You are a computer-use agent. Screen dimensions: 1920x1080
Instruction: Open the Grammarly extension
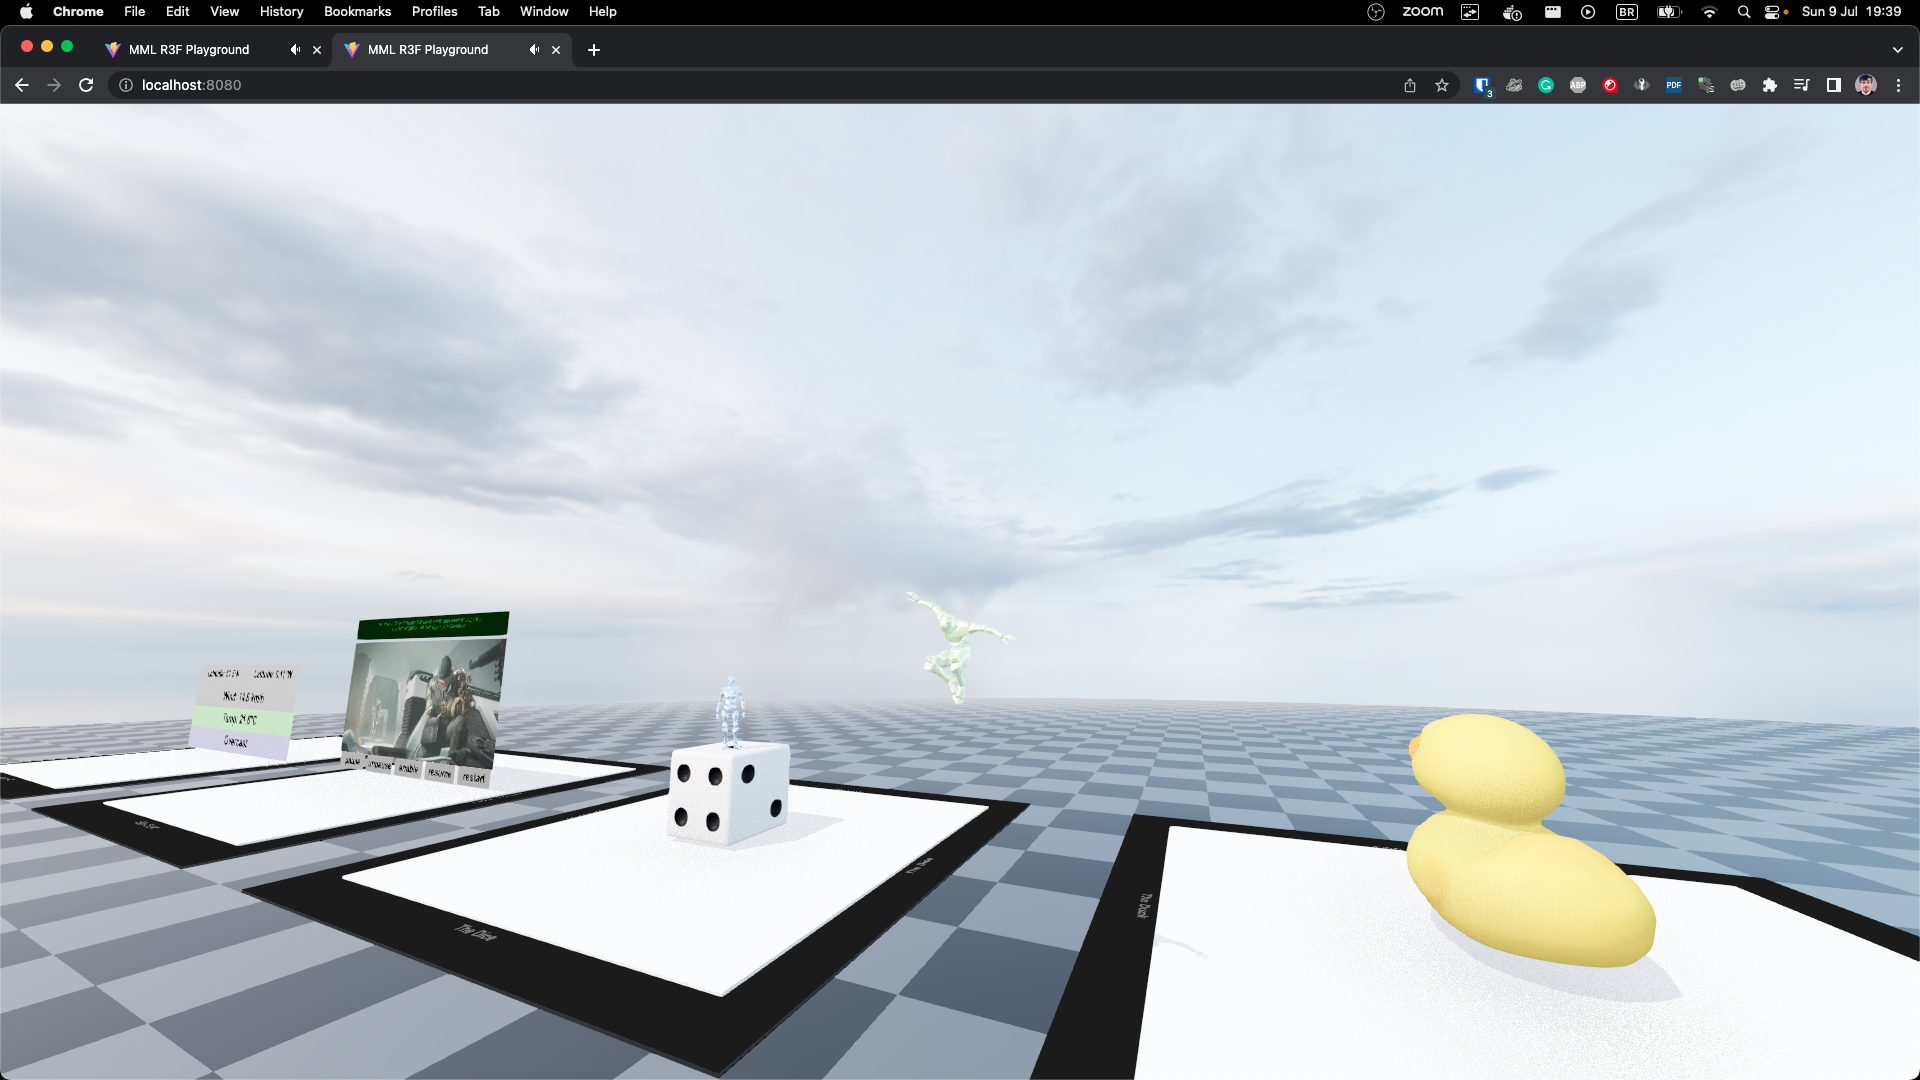[x=1546, y=85]
